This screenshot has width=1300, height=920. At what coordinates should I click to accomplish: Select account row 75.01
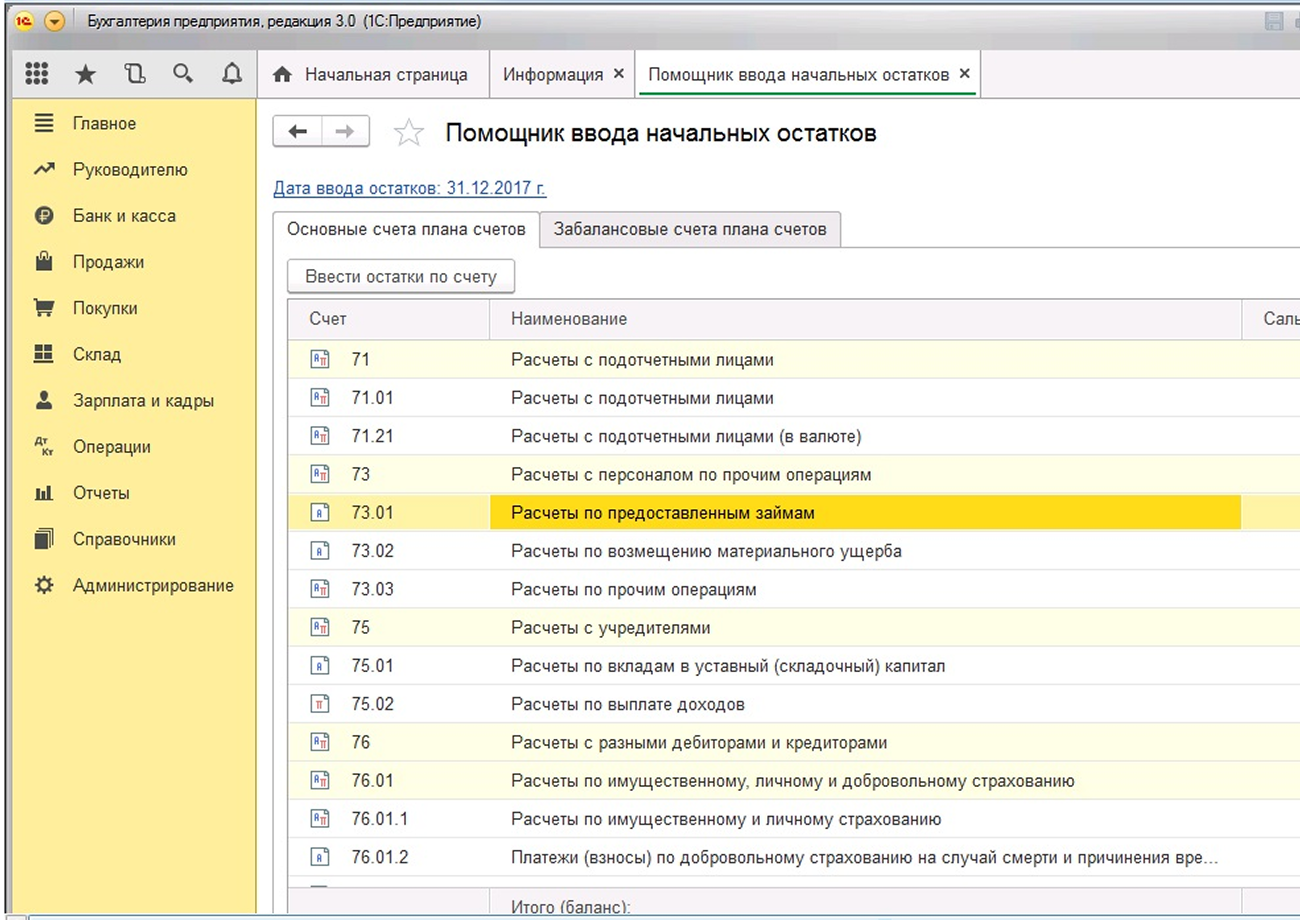372,666
